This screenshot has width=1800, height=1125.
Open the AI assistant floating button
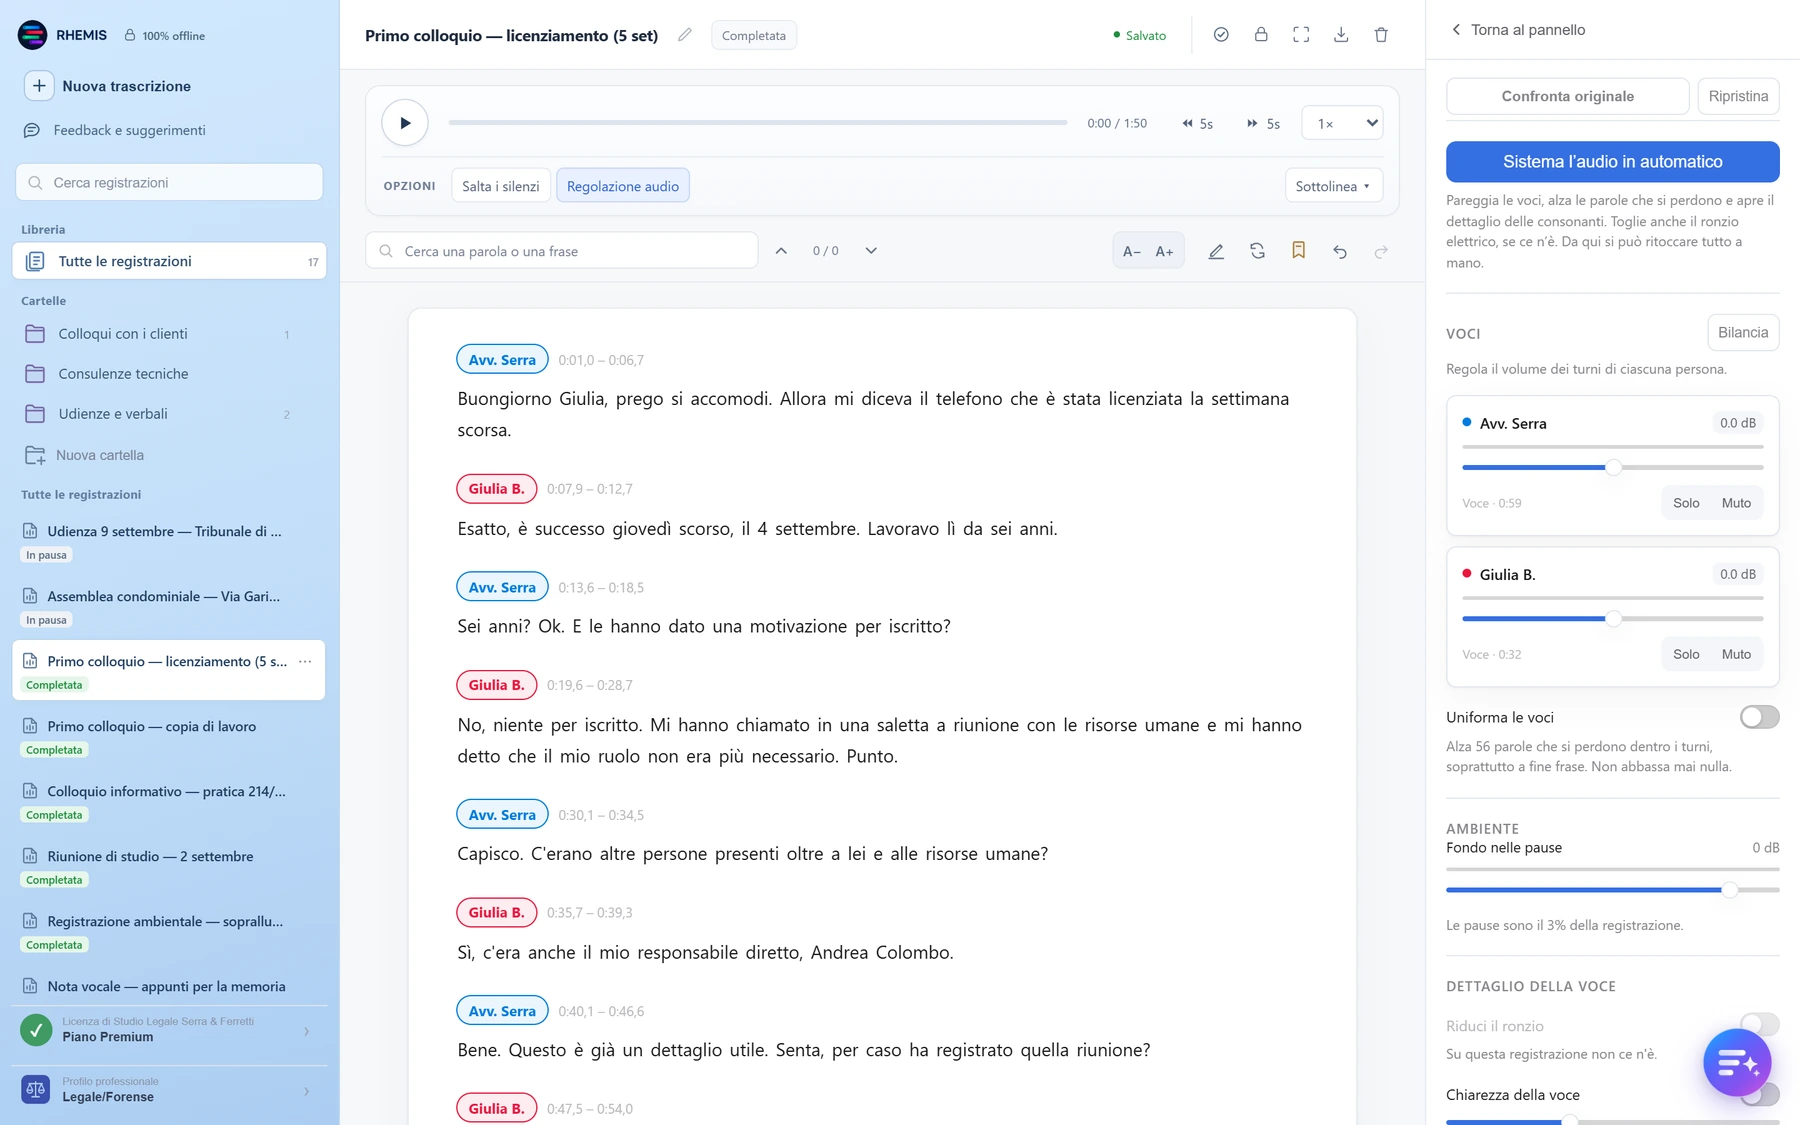pos(1737,1062)
